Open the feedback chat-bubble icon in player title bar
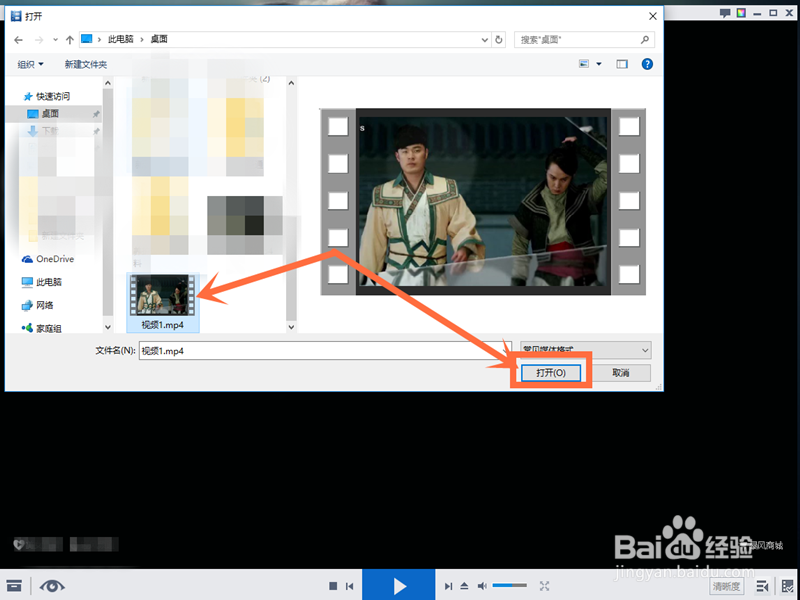 coord(724,13)
